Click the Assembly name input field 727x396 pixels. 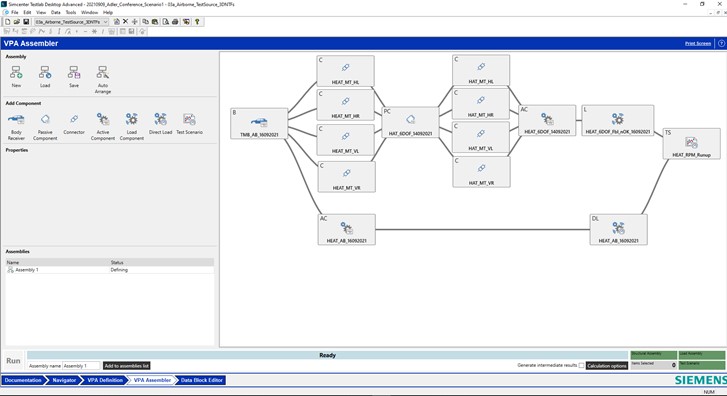81,366
